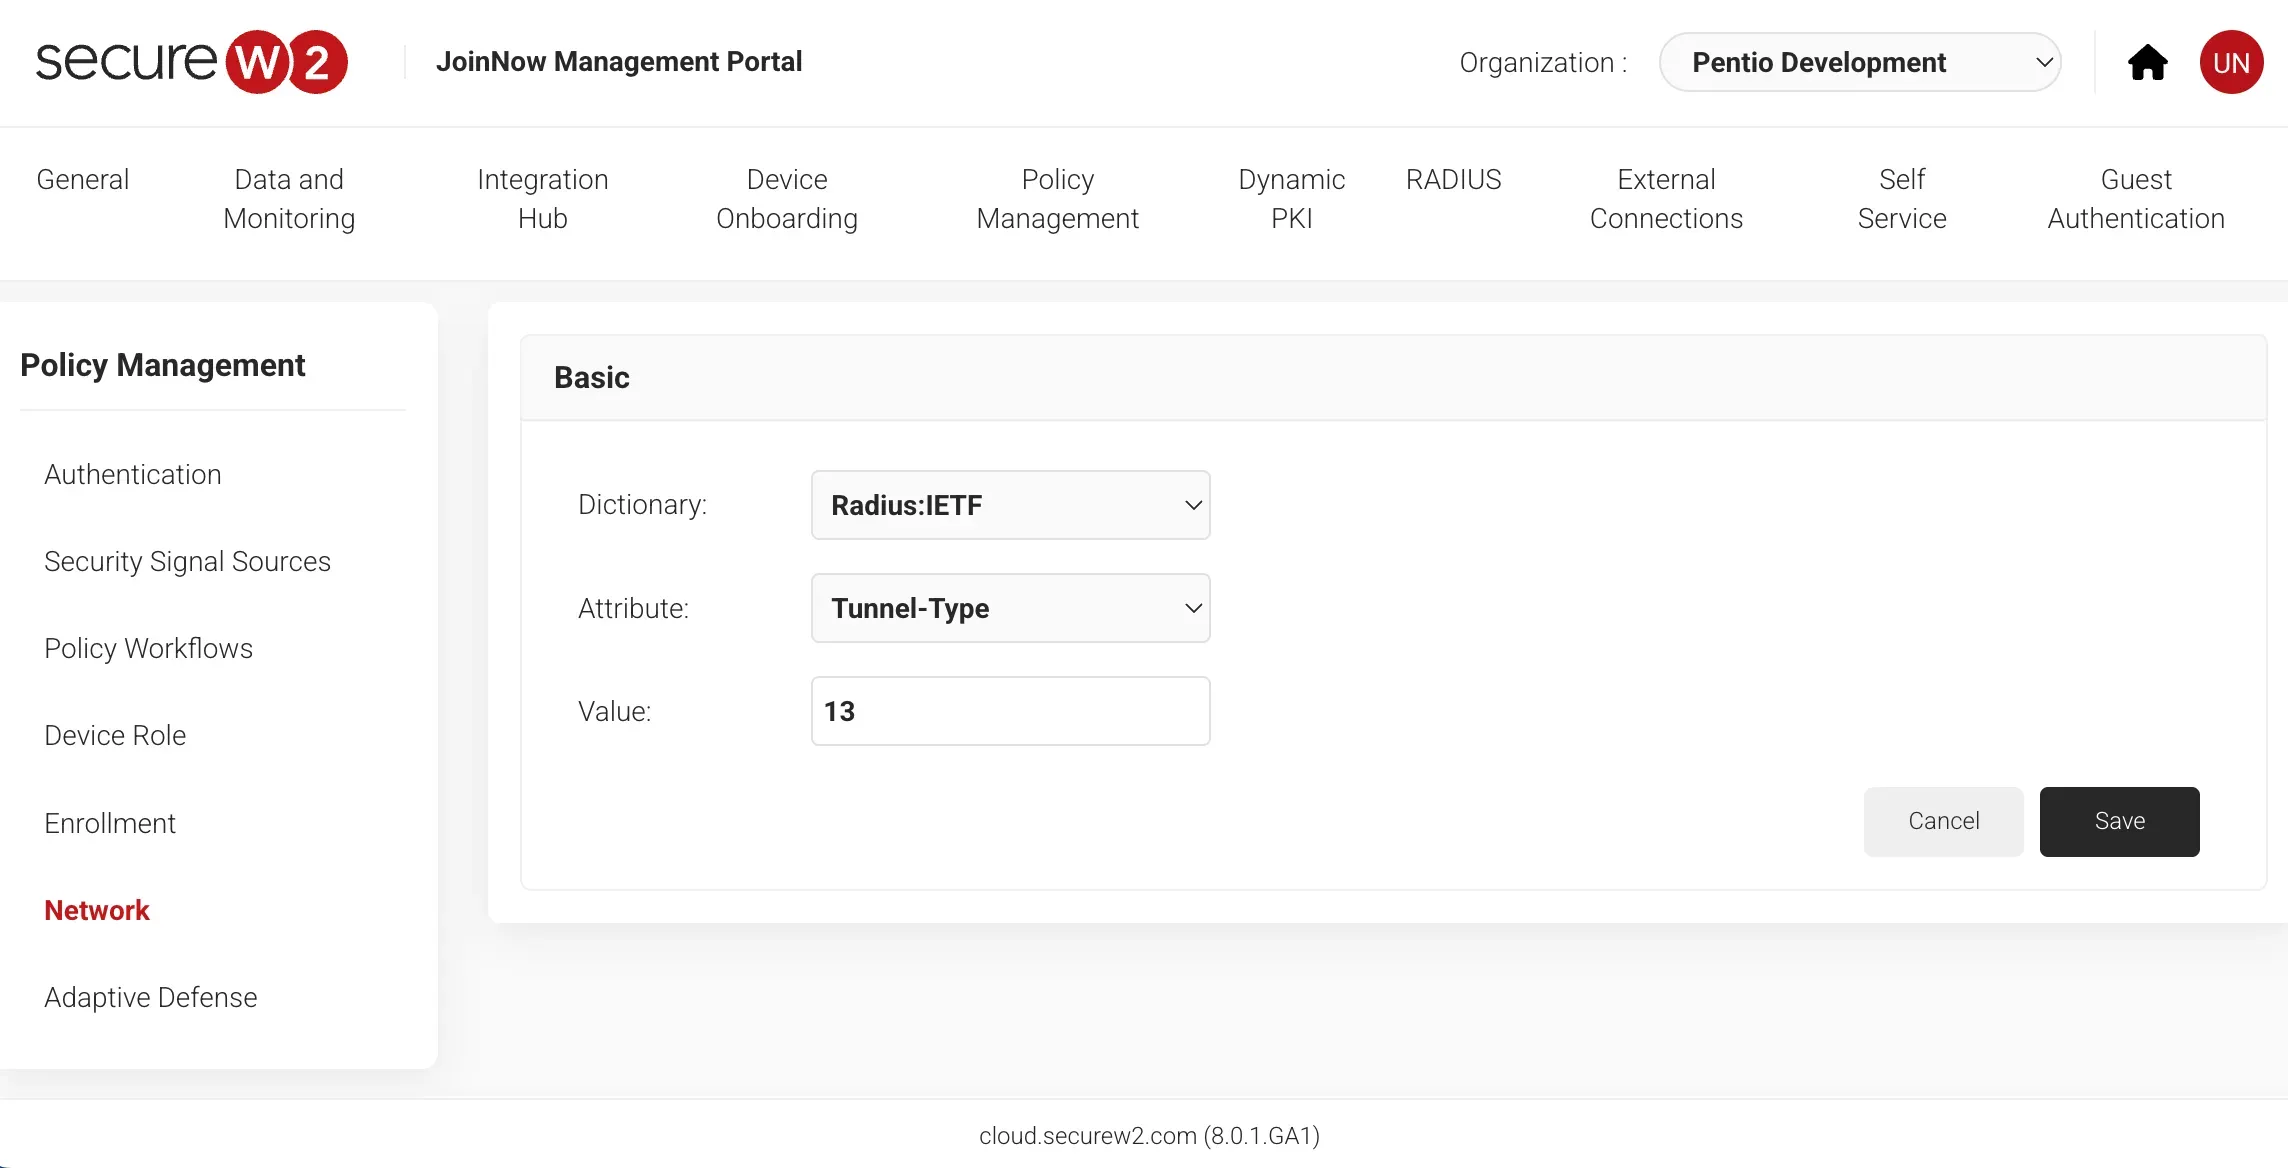This screenshot has height=1168, width=2288.
Task: Open Security Signal Sources sidebar link
Action: tap(187, 562)
